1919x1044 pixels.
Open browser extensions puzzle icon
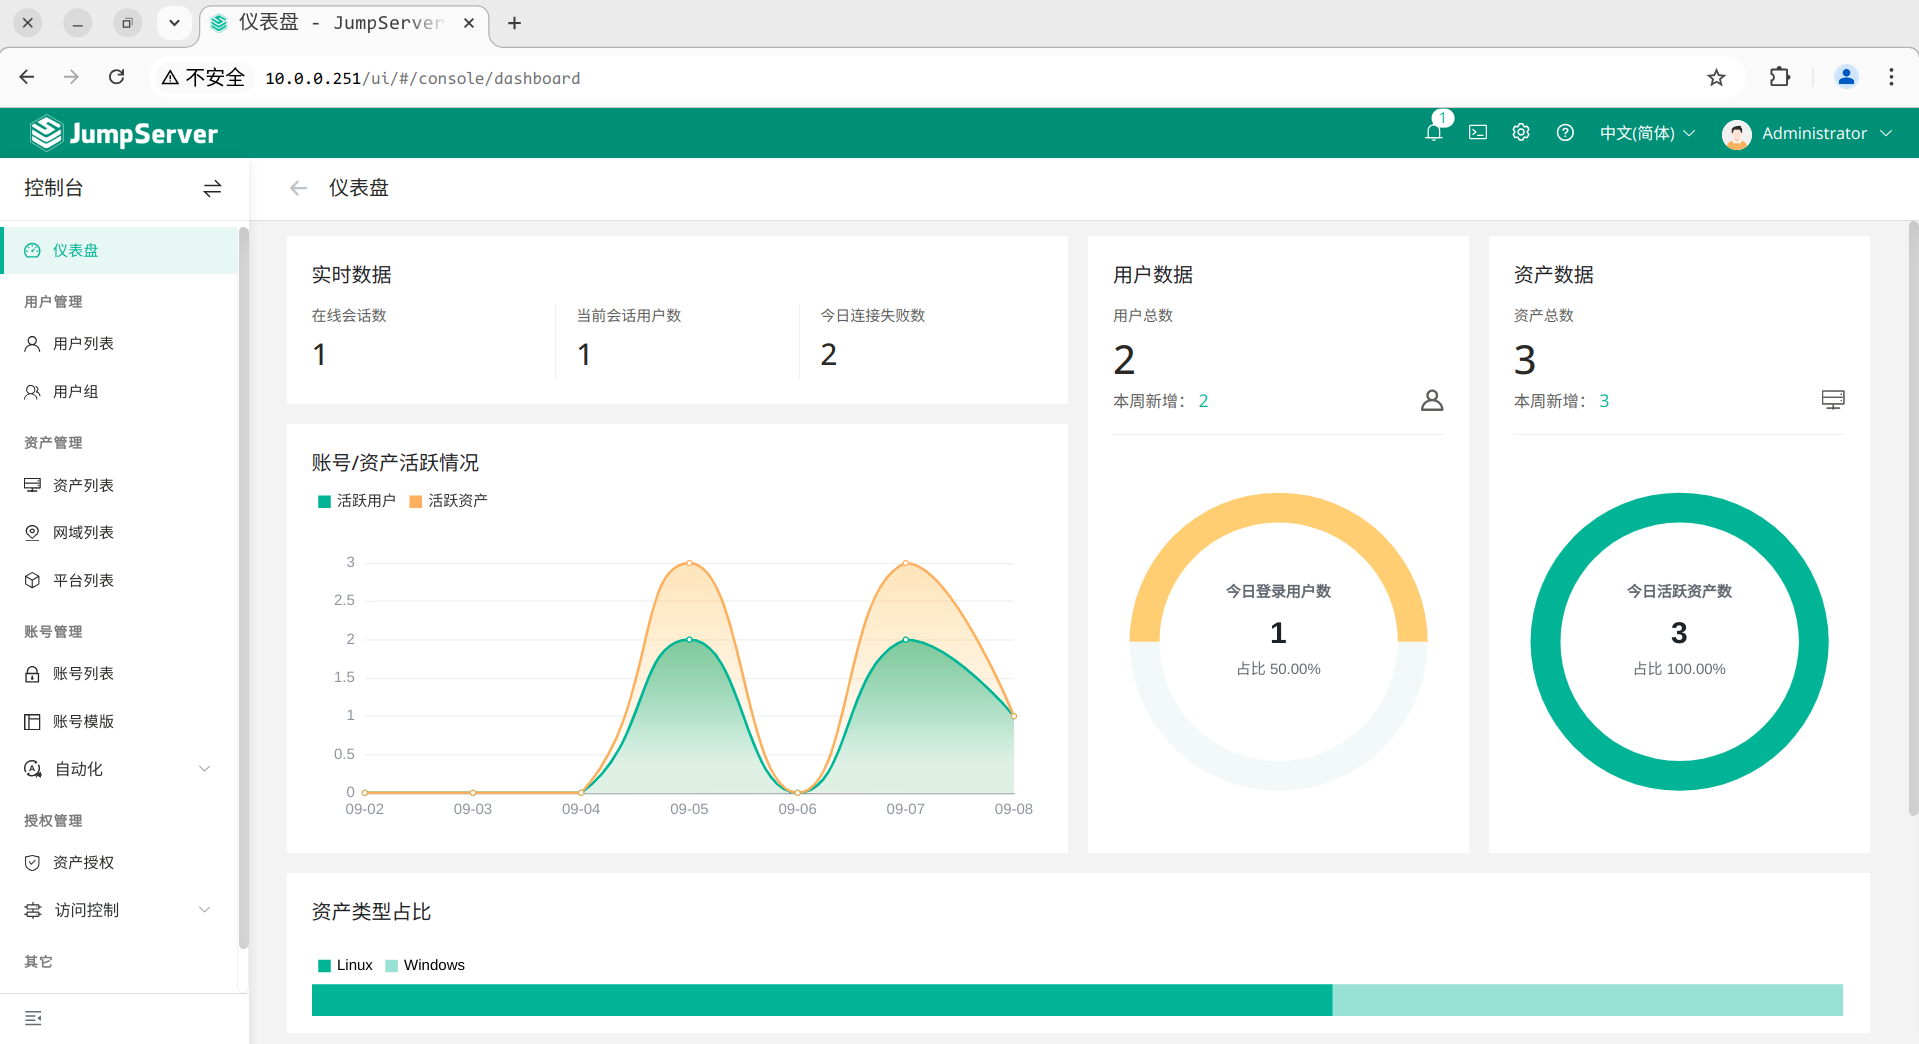pyautogui.click(x=1780, y=77)
